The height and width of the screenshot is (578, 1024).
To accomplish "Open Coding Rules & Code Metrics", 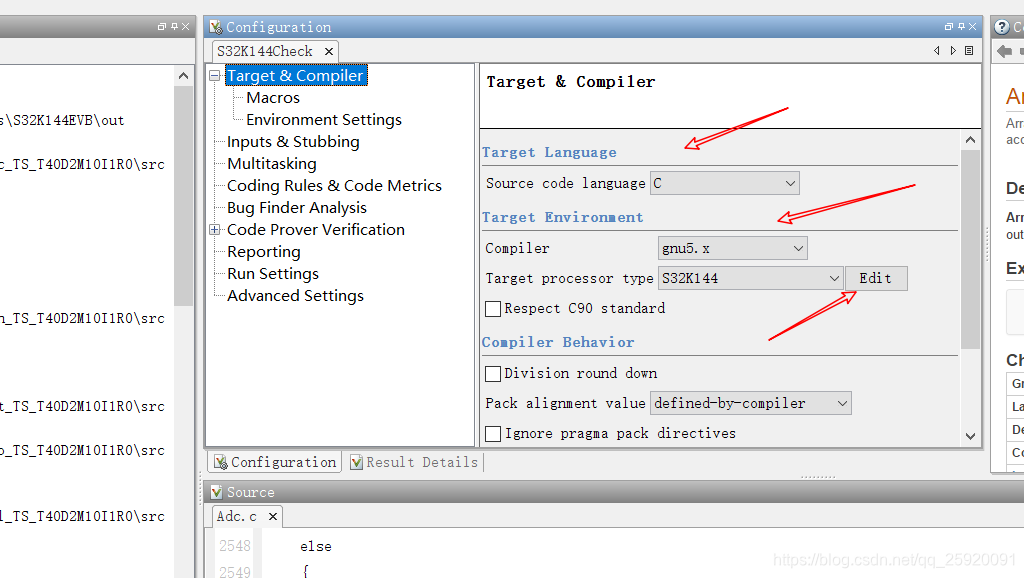I will coord(334,186).
